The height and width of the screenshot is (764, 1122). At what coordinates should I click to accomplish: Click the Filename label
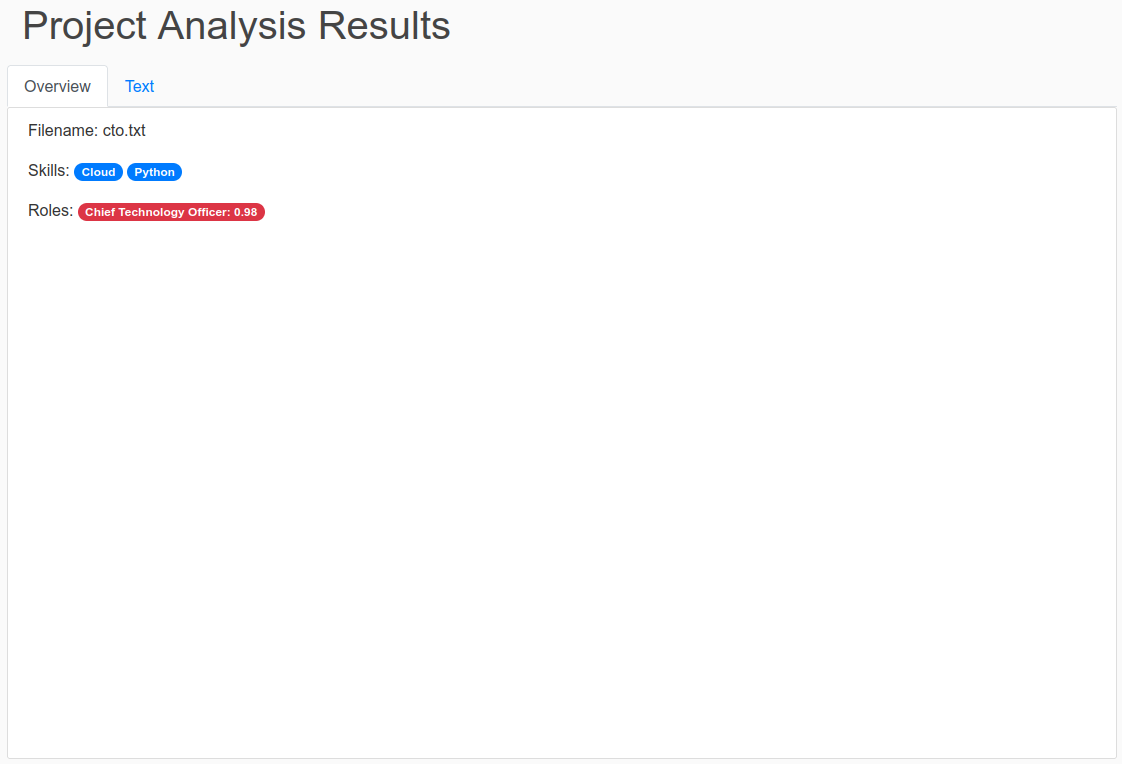[x=63, y=131]
